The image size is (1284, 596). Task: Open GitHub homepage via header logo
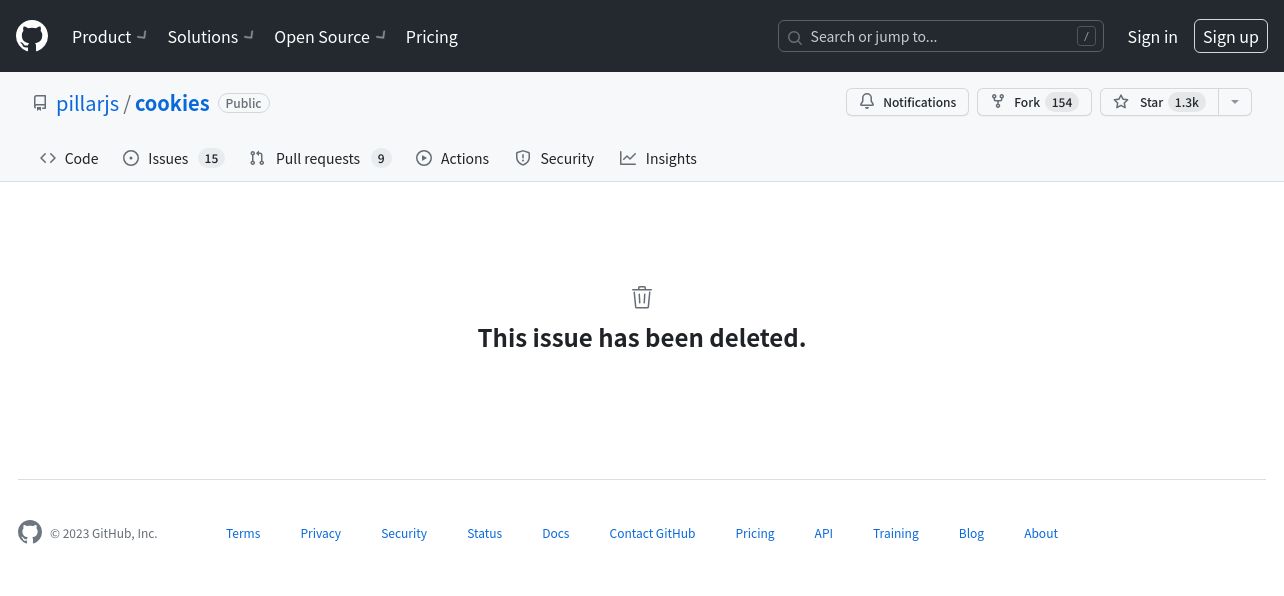pos(32,36)
